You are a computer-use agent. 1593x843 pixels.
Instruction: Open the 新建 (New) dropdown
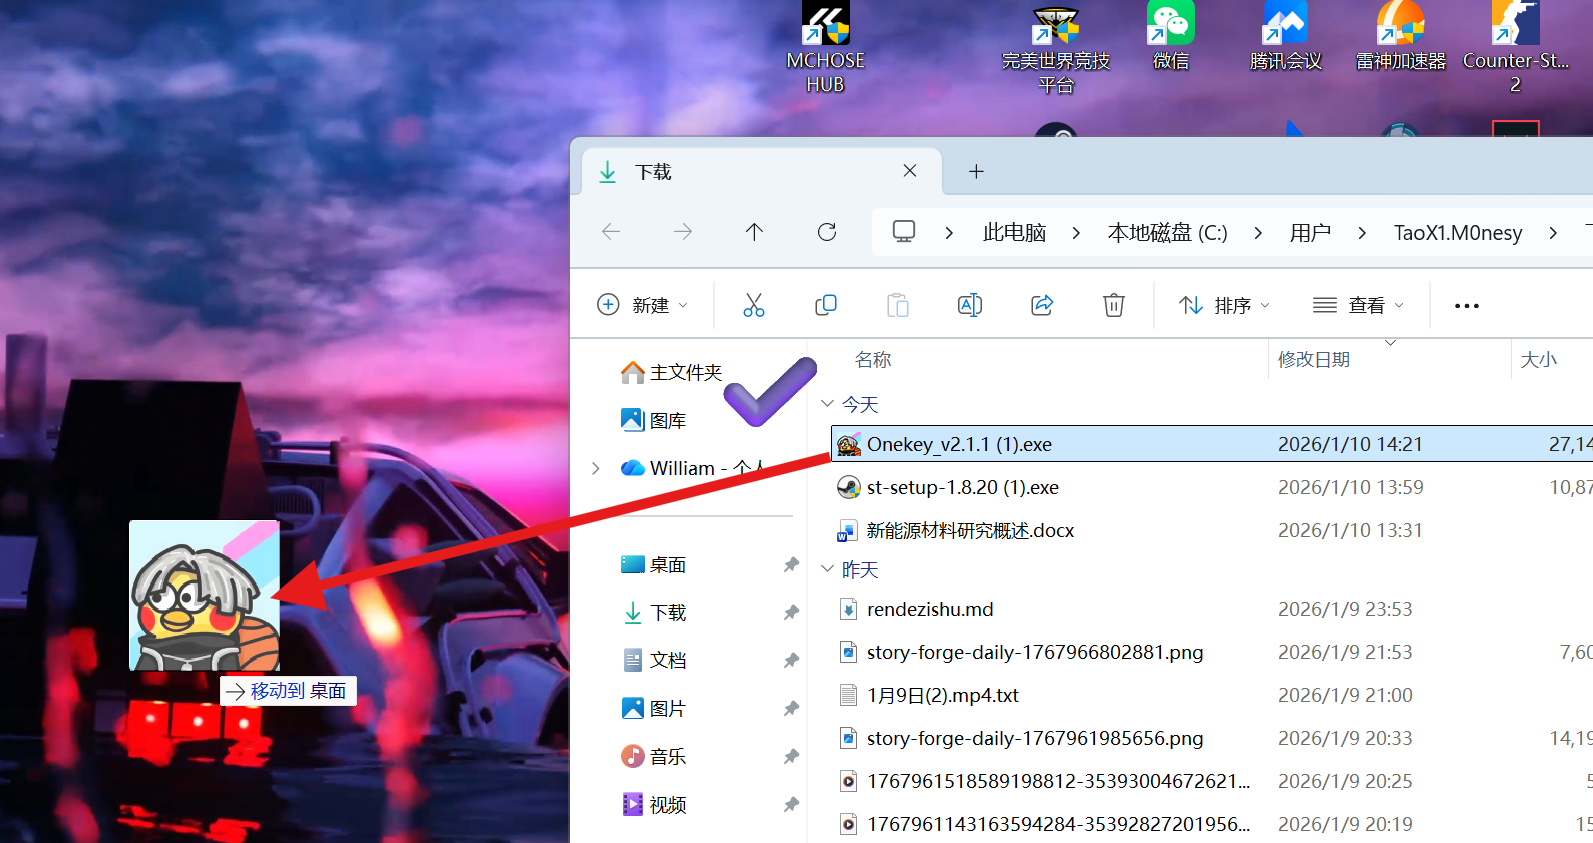643,305
